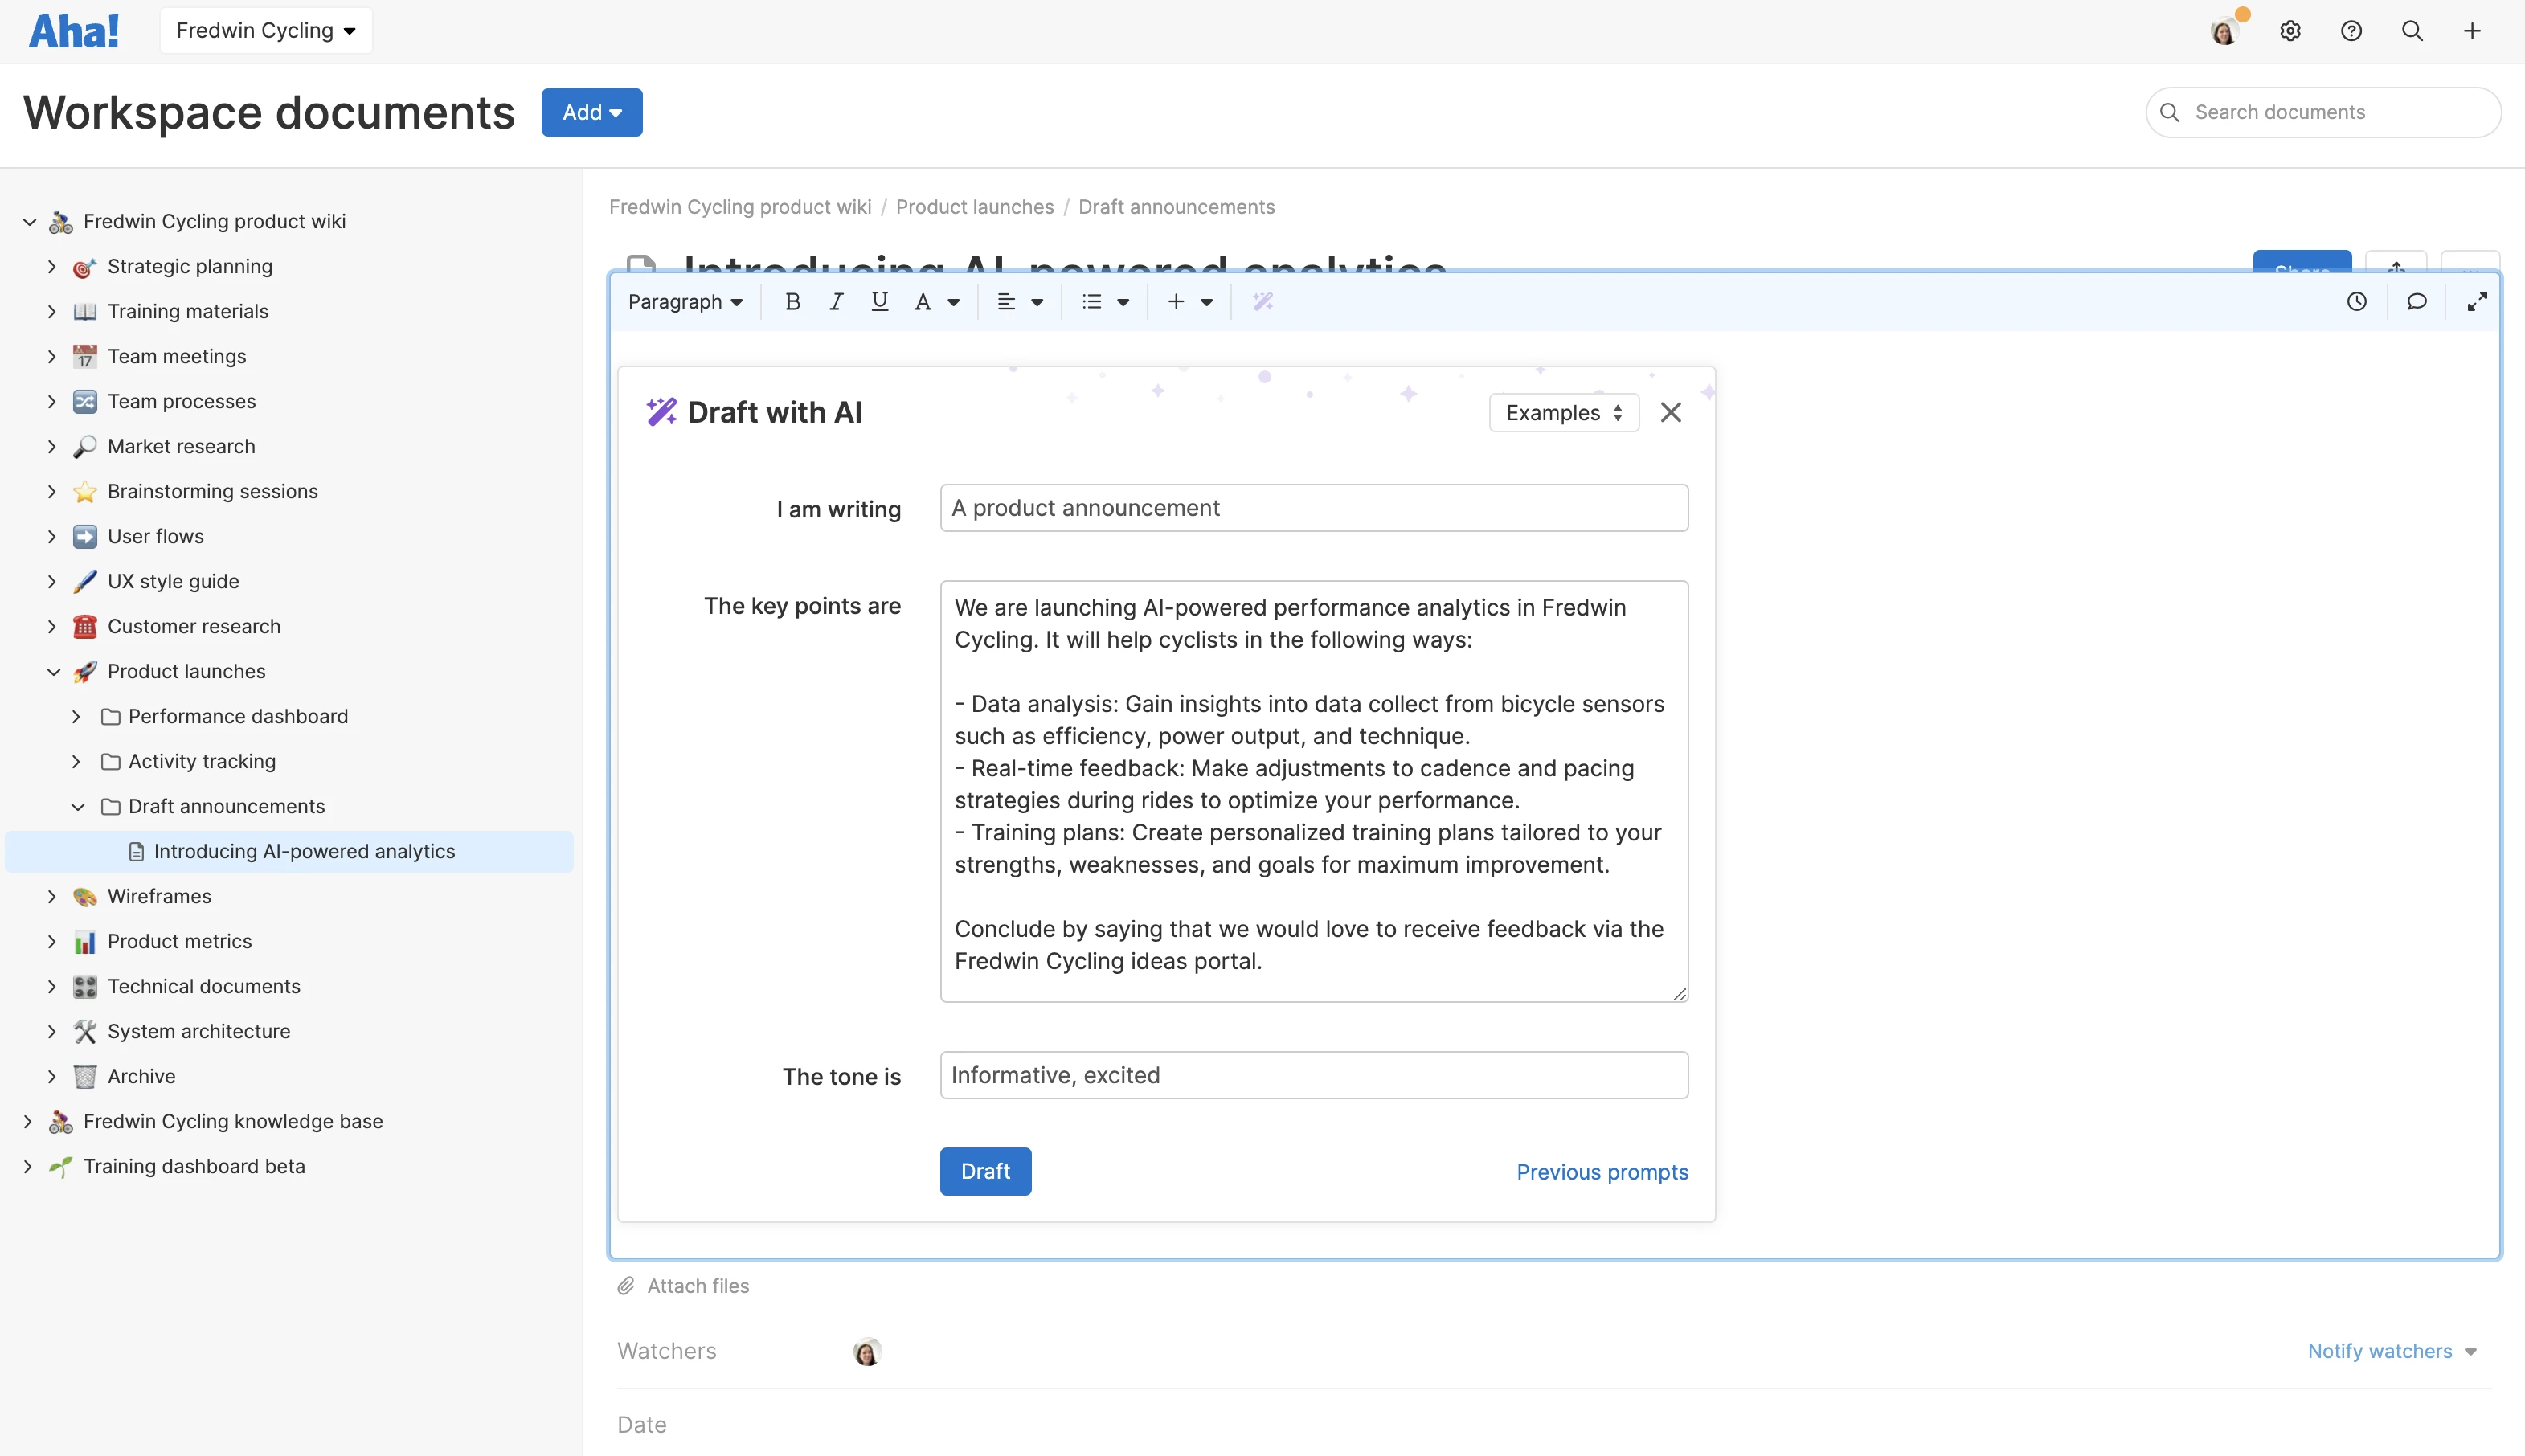Open the AI writing assistant wand icon

(1263, 301)
